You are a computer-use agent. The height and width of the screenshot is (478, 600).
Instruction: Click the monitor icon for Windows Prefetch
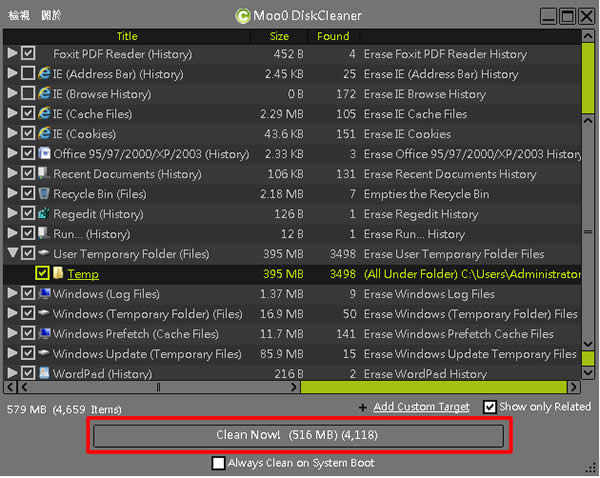(44, 333)
